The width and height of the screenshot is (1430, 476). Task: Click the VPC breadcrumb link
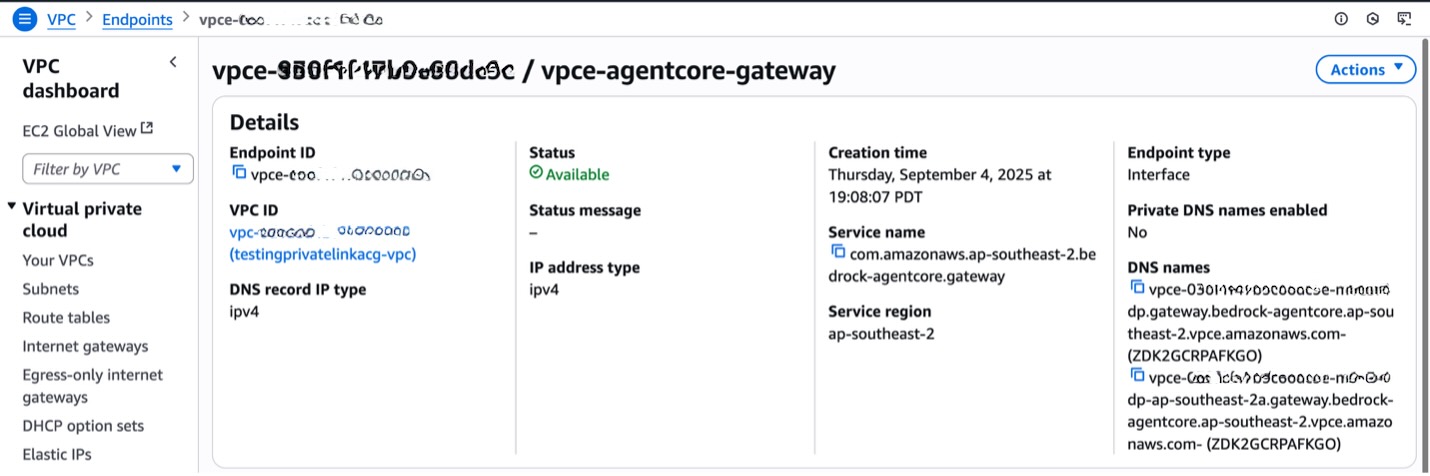pyautogui.click(x=61, y=19)
